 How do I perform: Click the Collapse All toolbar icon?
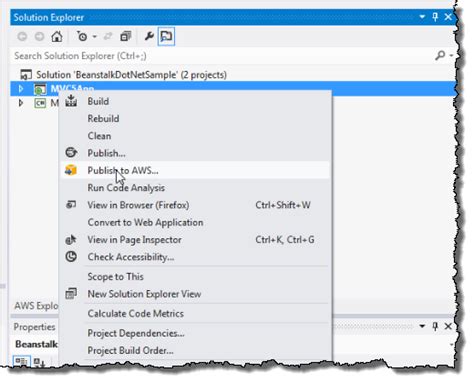126,36
